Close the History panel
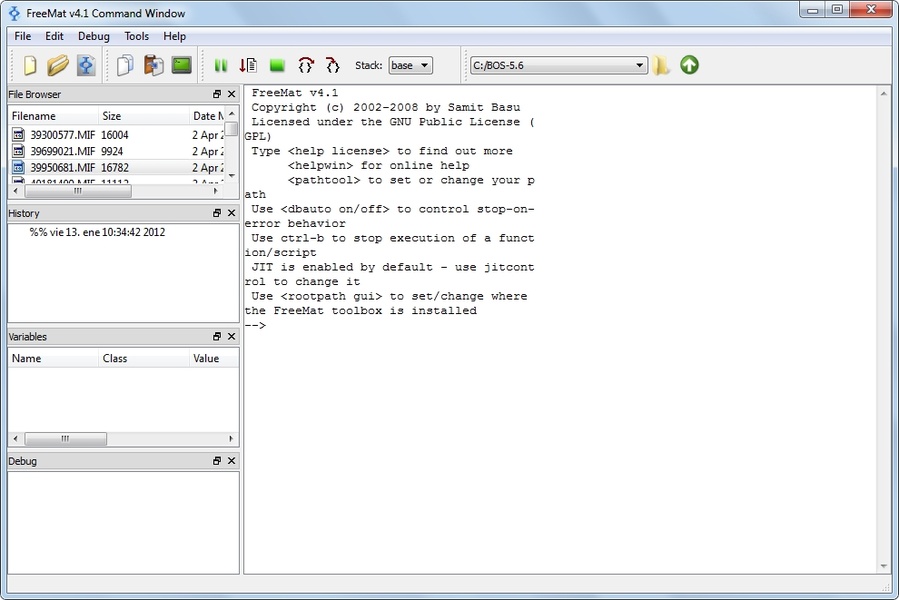The height and width of the screenshot is (600, 899). pyautogui.click(x=232, y=213)
